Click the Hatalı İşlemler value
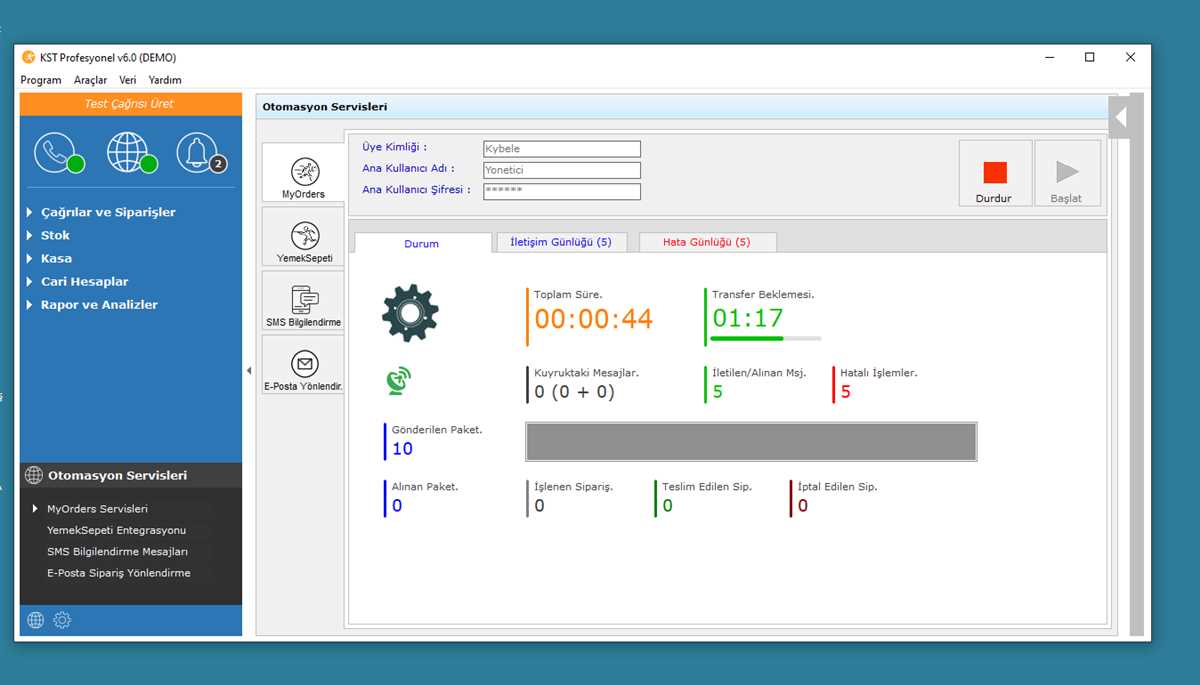Image resolution: width=1200 pixels, height=685 pixels. (845, 392)
